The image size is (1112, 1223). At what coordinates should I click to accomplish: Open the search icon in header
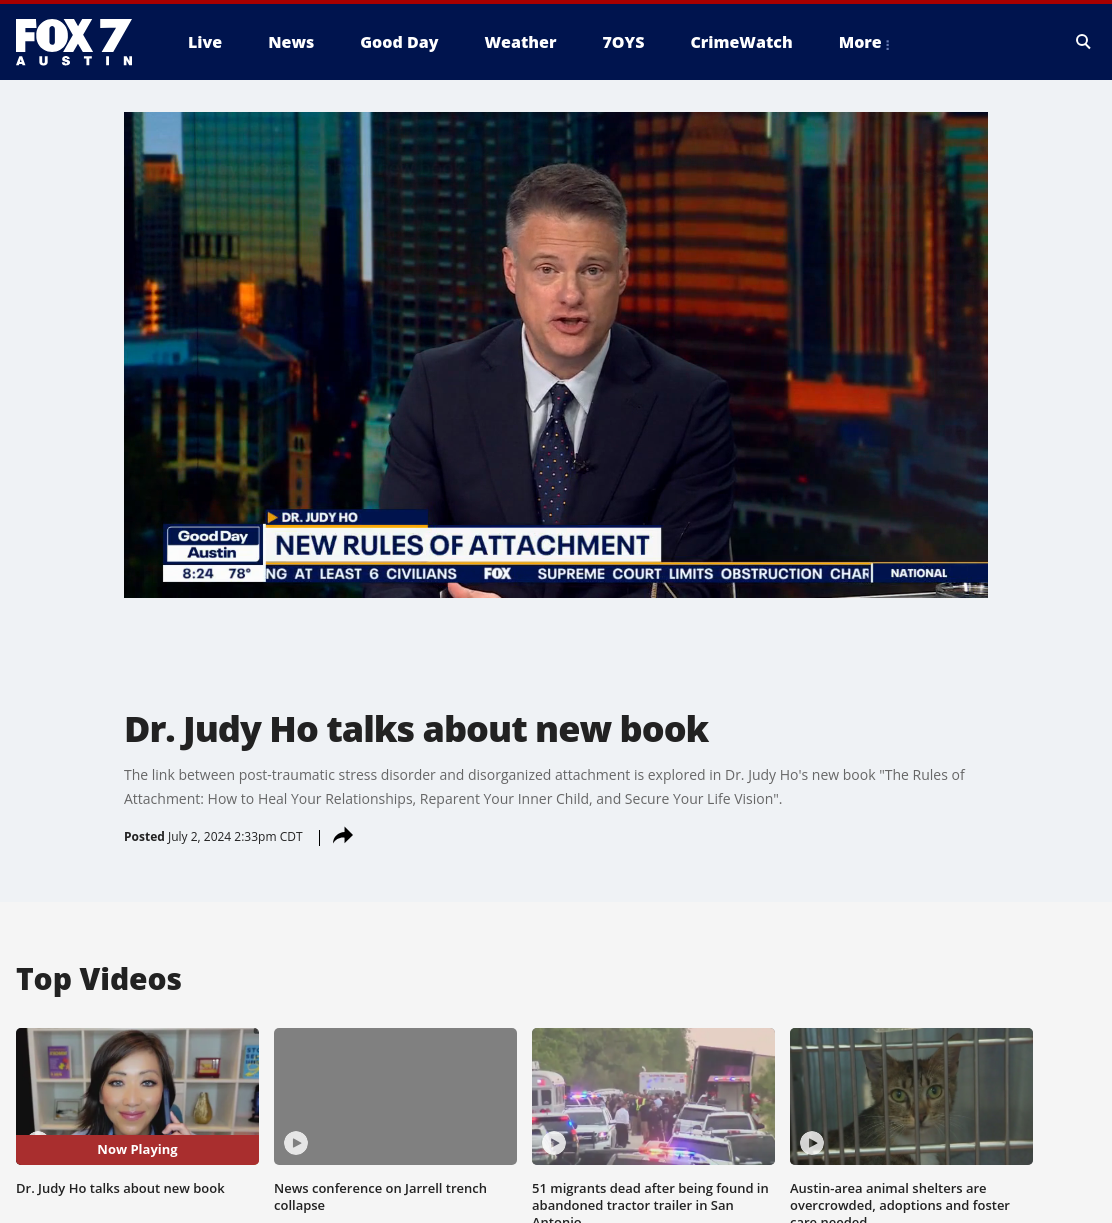[1083, 41]
